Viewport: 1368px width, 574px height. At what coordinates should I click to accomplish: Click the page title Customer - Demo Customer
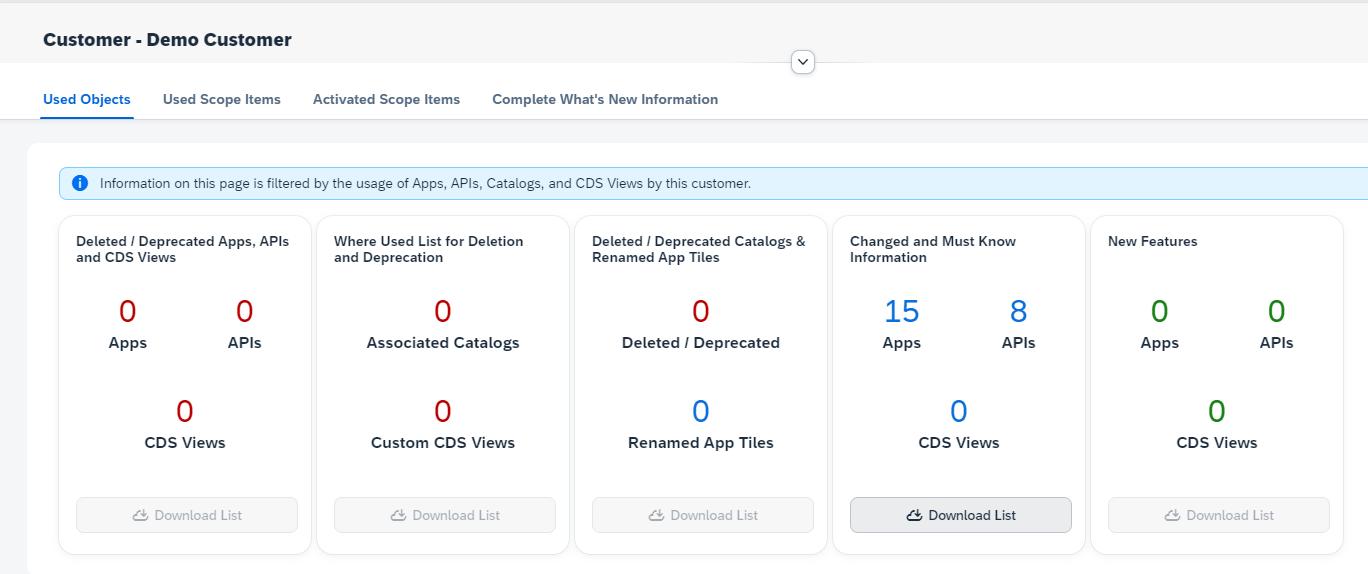[x=167, y=40]
